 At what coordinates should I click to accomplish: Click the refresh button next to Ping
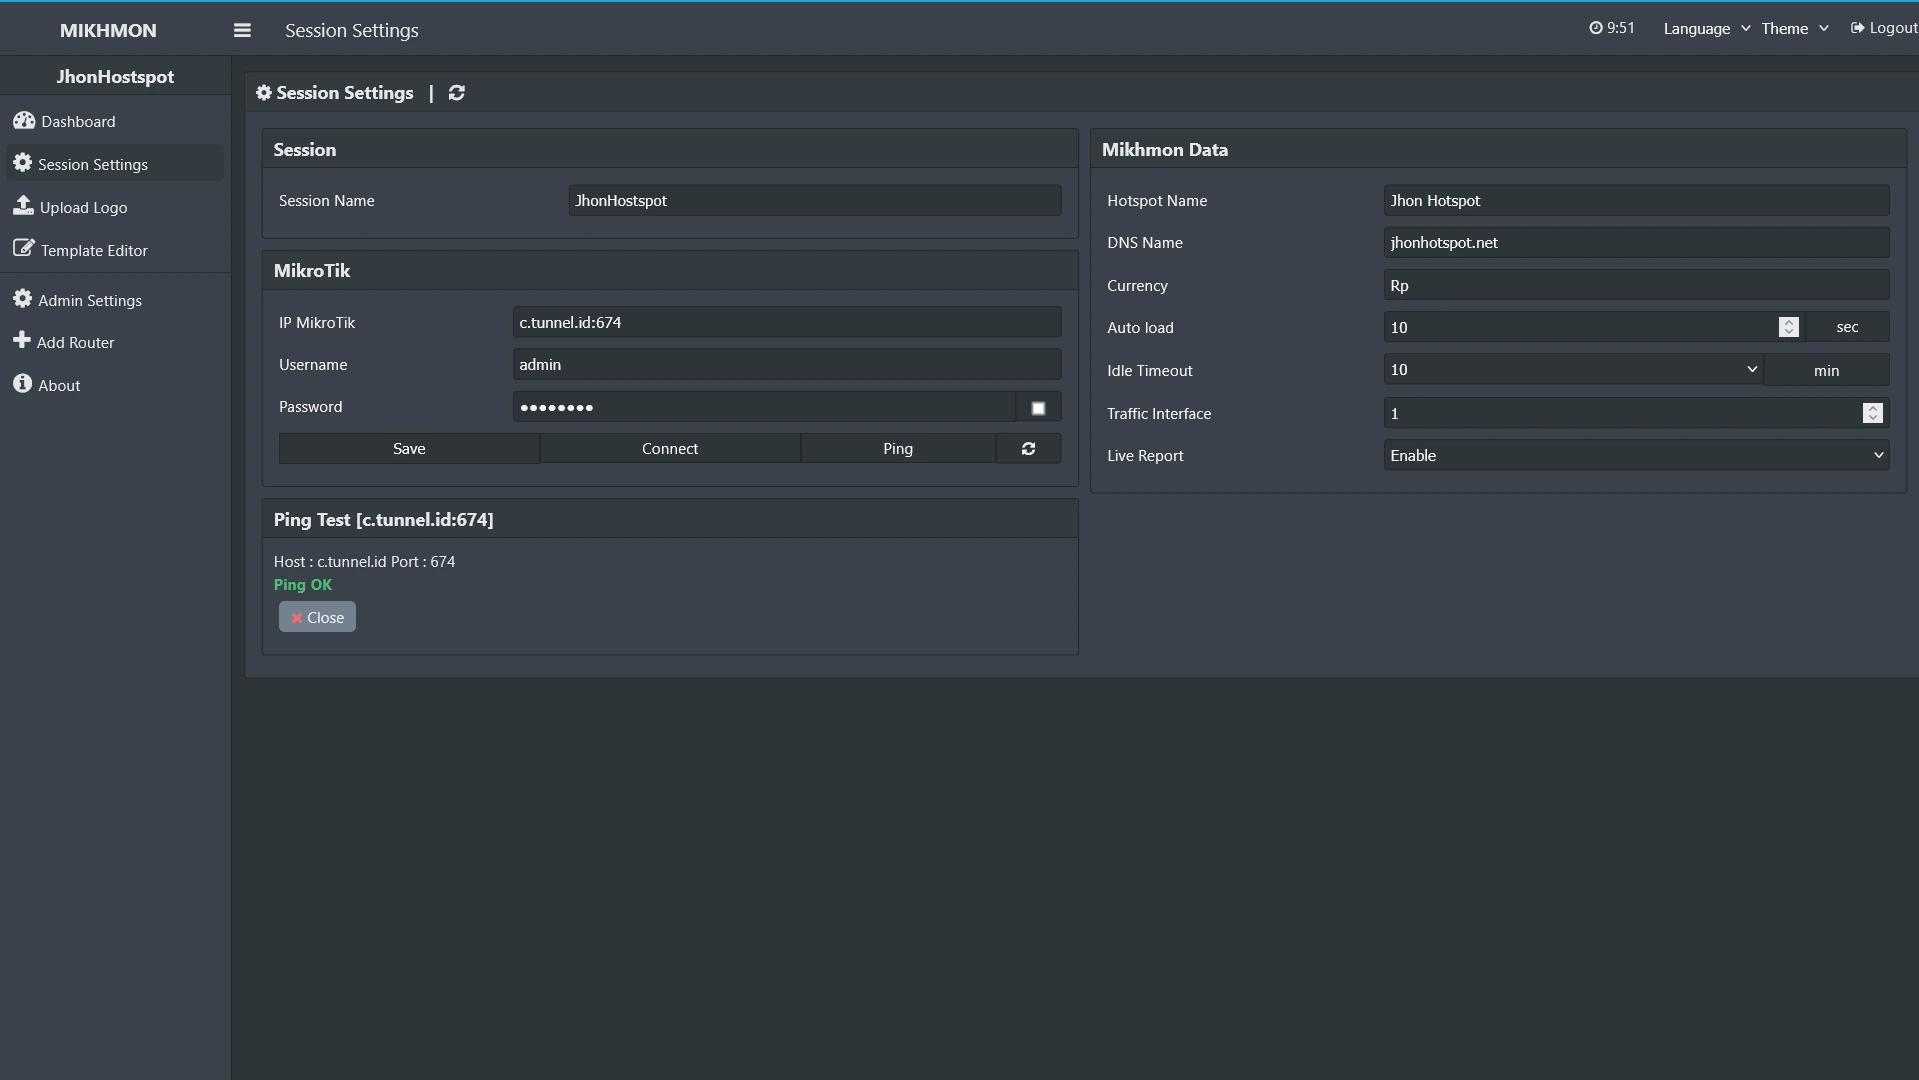[1029, 449]
